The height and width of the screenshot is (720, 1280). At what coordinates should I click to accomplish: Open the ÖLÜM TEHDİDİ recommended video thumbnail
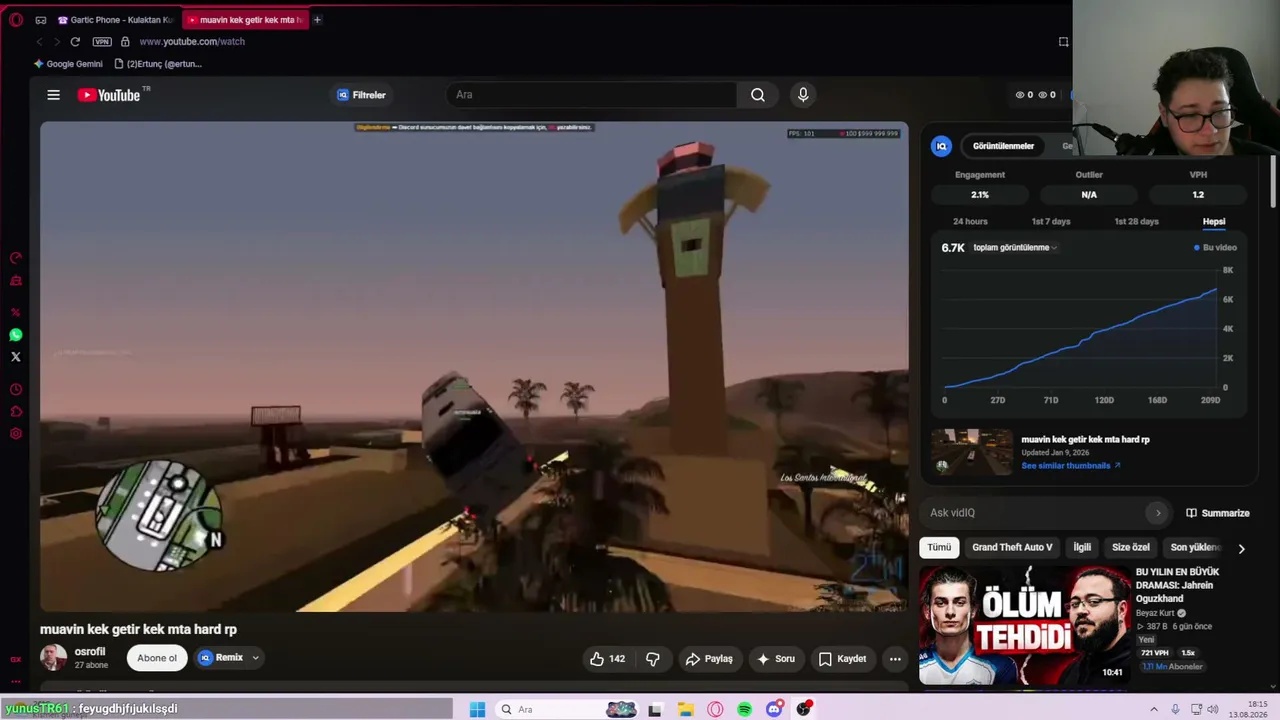(1024, 625)
